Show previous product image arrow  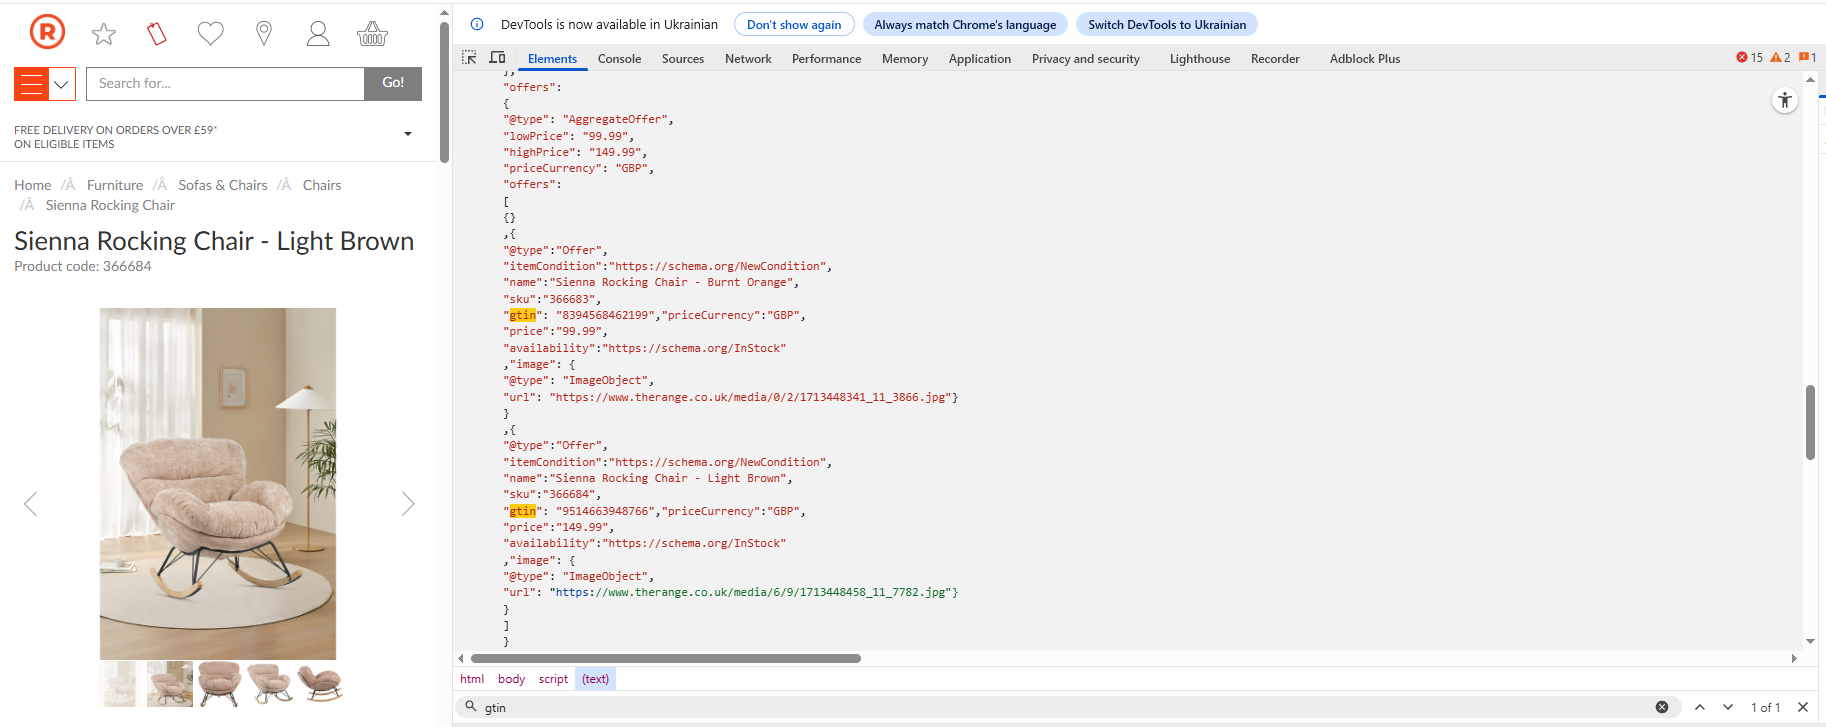(x=30, y=503)
